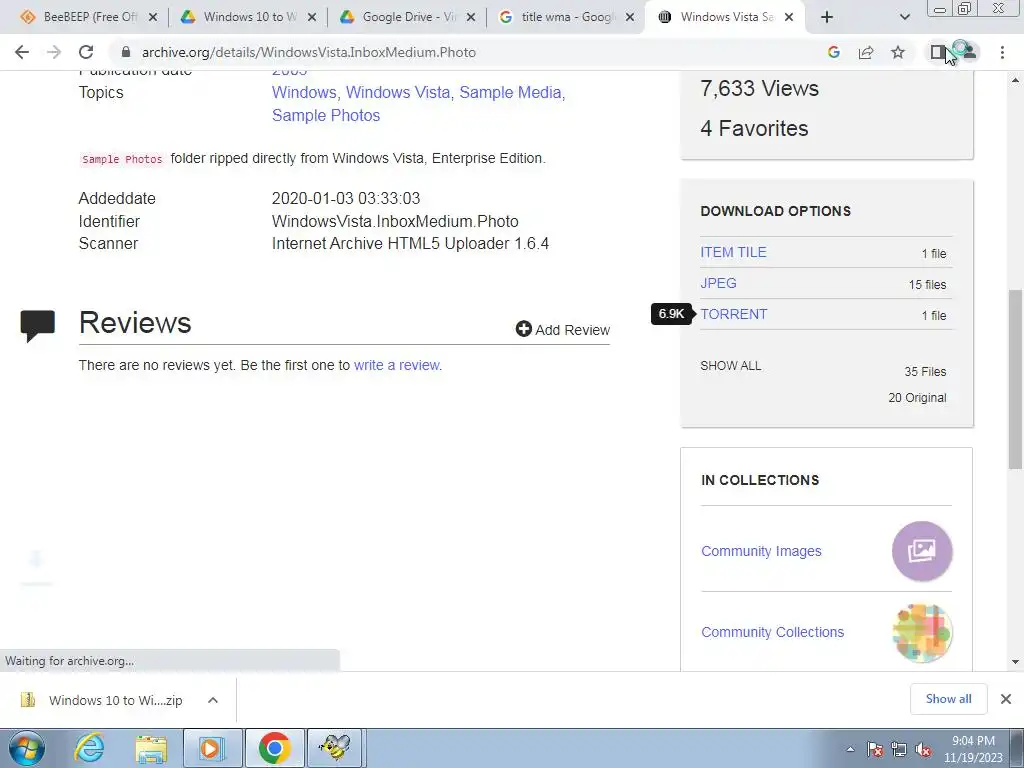Open the Chrome three-dot menu

pos(1002,52)
